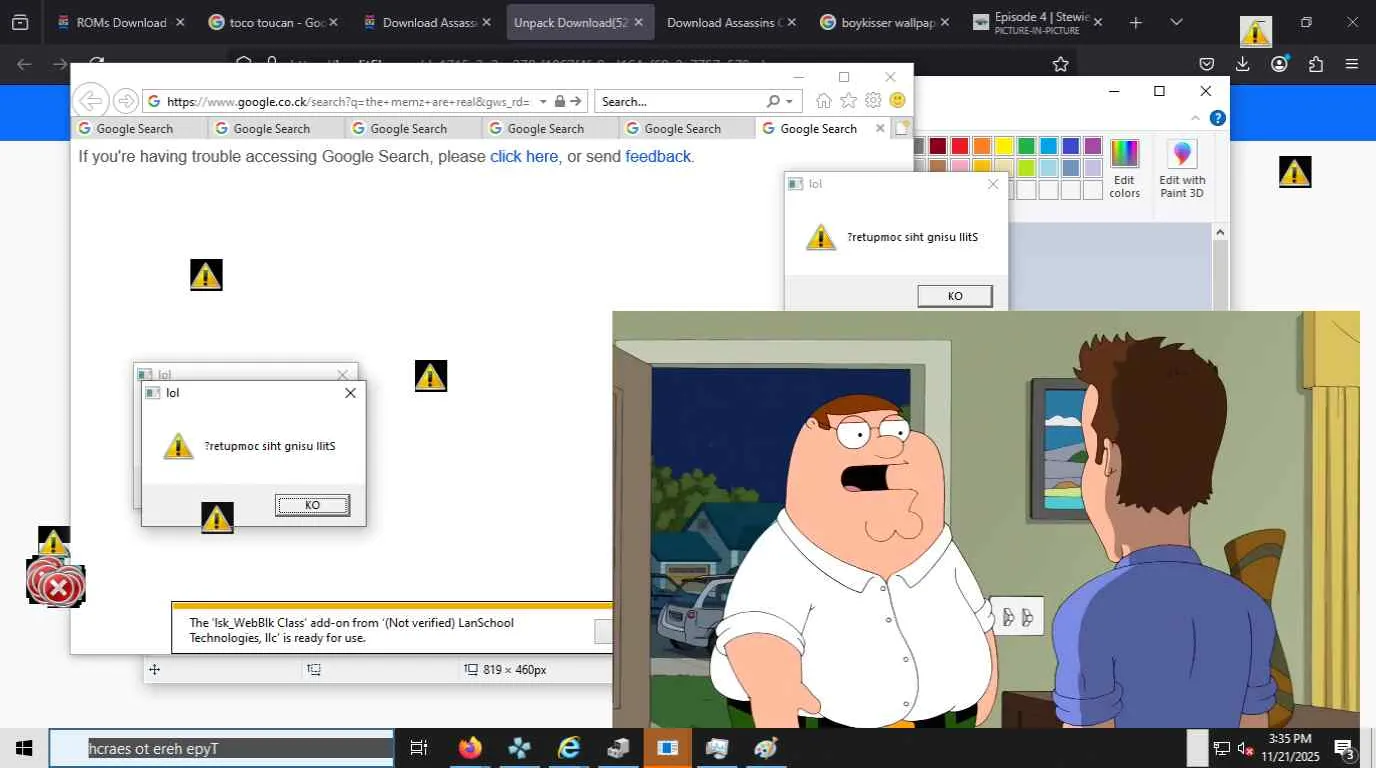Open the Internet Explorer search provider dropdown
The width and height of the screenshot is (1376, 768).
789,101
